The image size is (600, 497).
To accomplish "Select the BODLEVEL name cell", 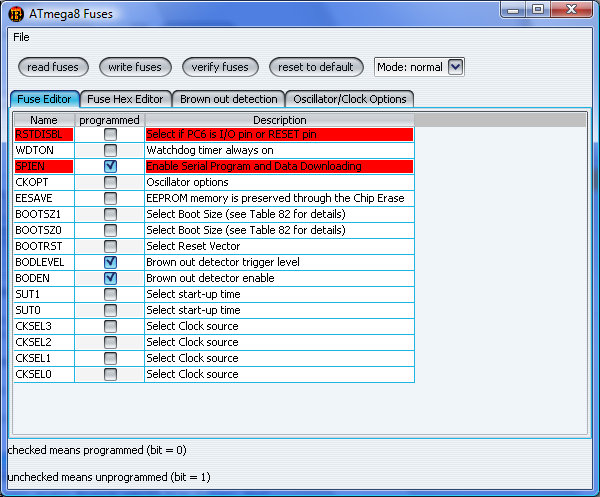I will 44,262.
